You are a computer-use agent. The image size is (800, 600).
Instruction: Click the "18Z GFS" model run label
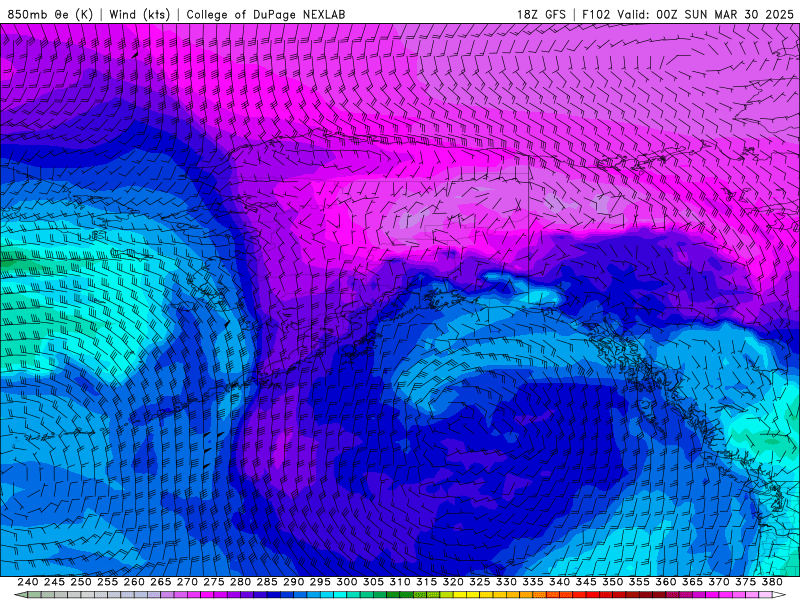click(x=541, y=14)
